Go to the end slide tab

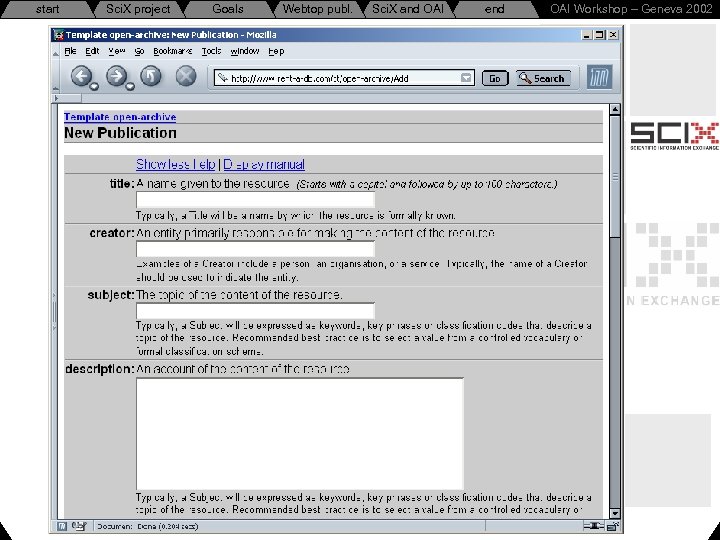coord(495,9)
